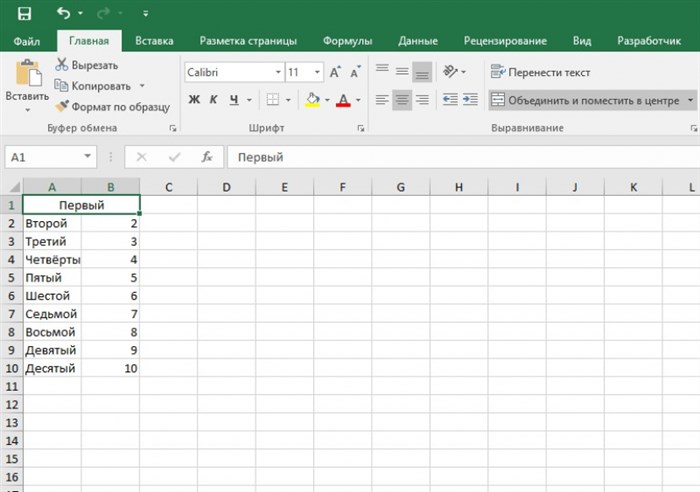Screen dimensions: 700x492
Task: Open the Копировать dropdown arrow
Action: pyautogui.click(x=142, y=86)
